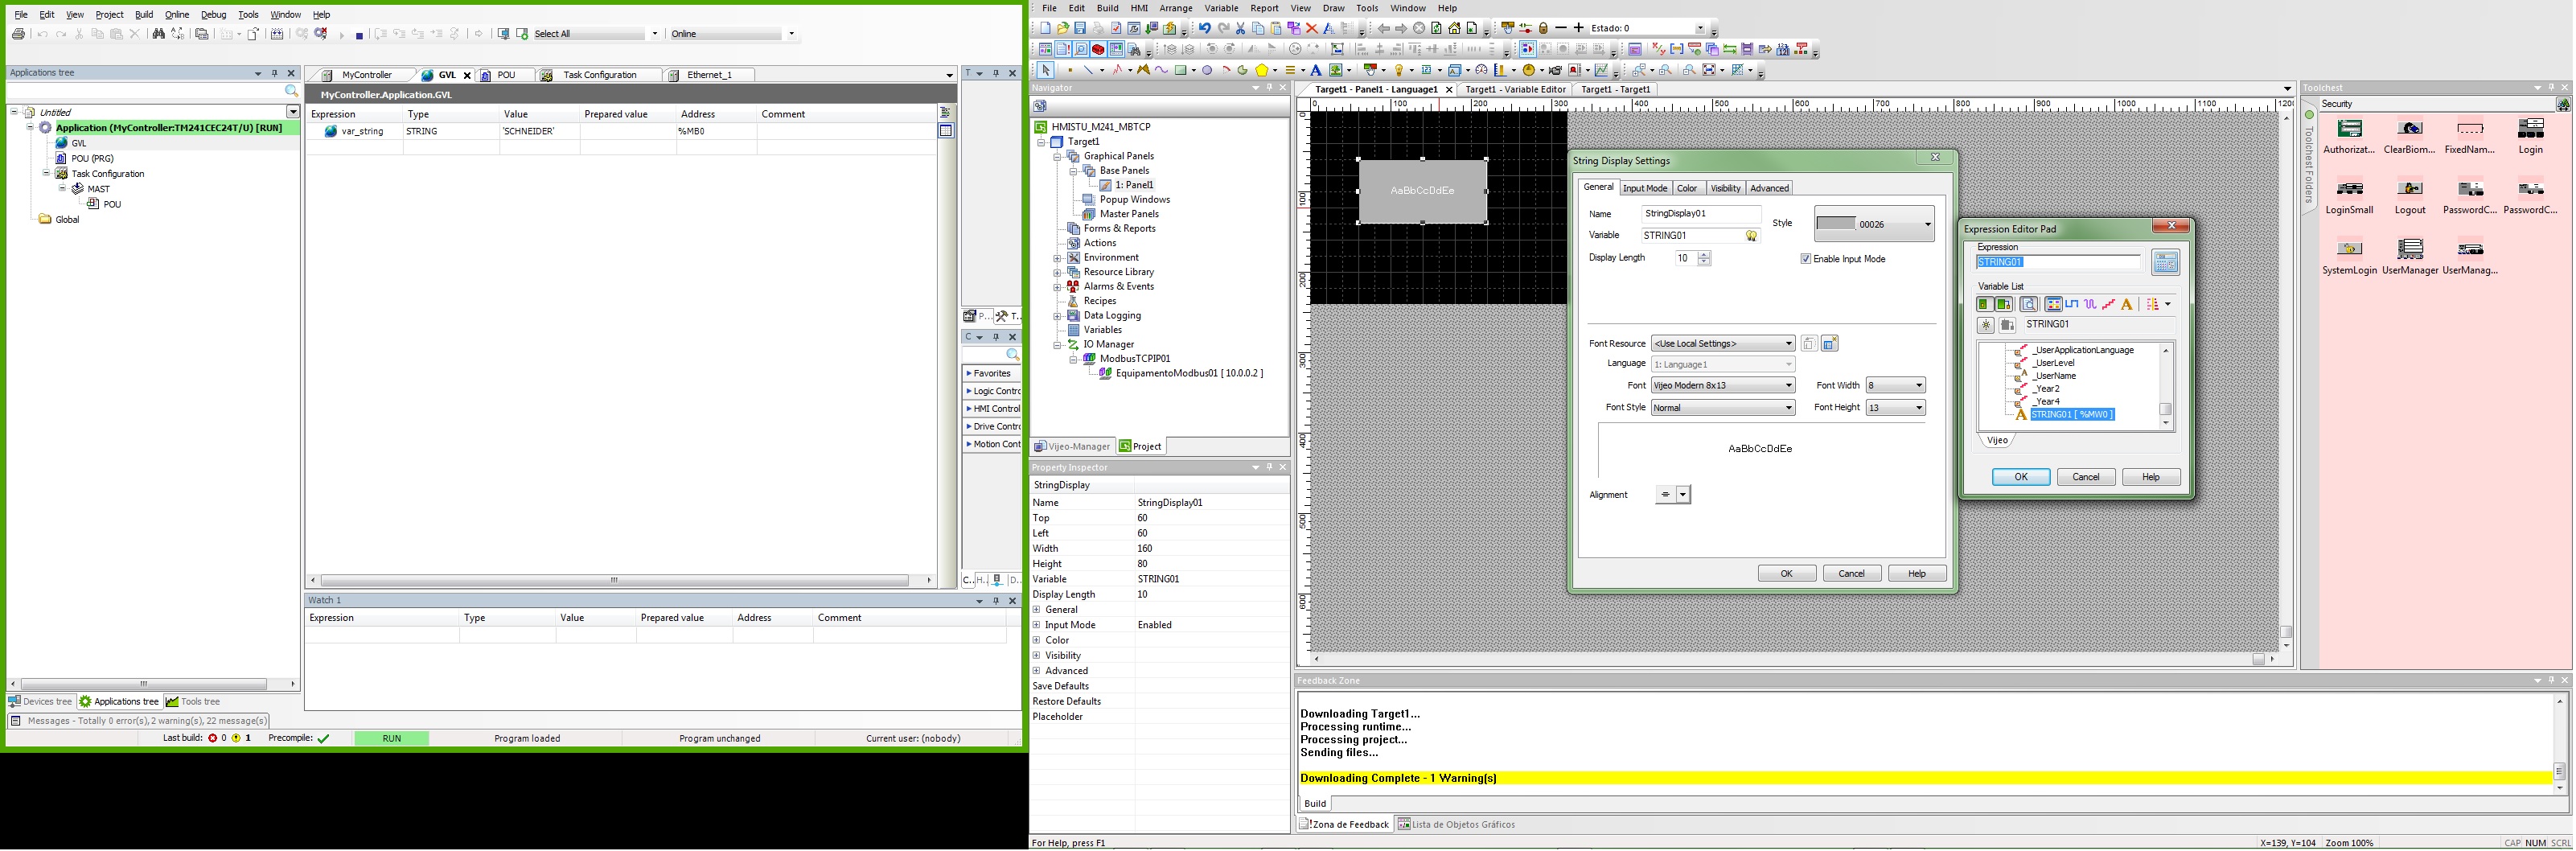Select the purple Ellipse drawing tool

coord(1208,70)
